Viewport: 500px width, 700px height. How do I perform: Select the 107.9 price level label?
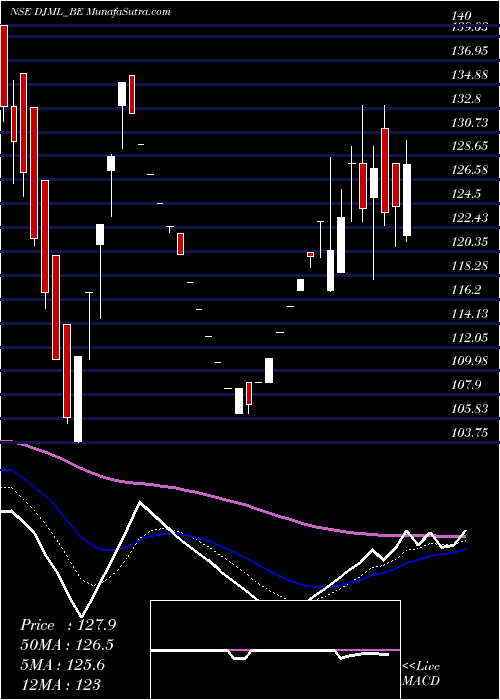467,385
